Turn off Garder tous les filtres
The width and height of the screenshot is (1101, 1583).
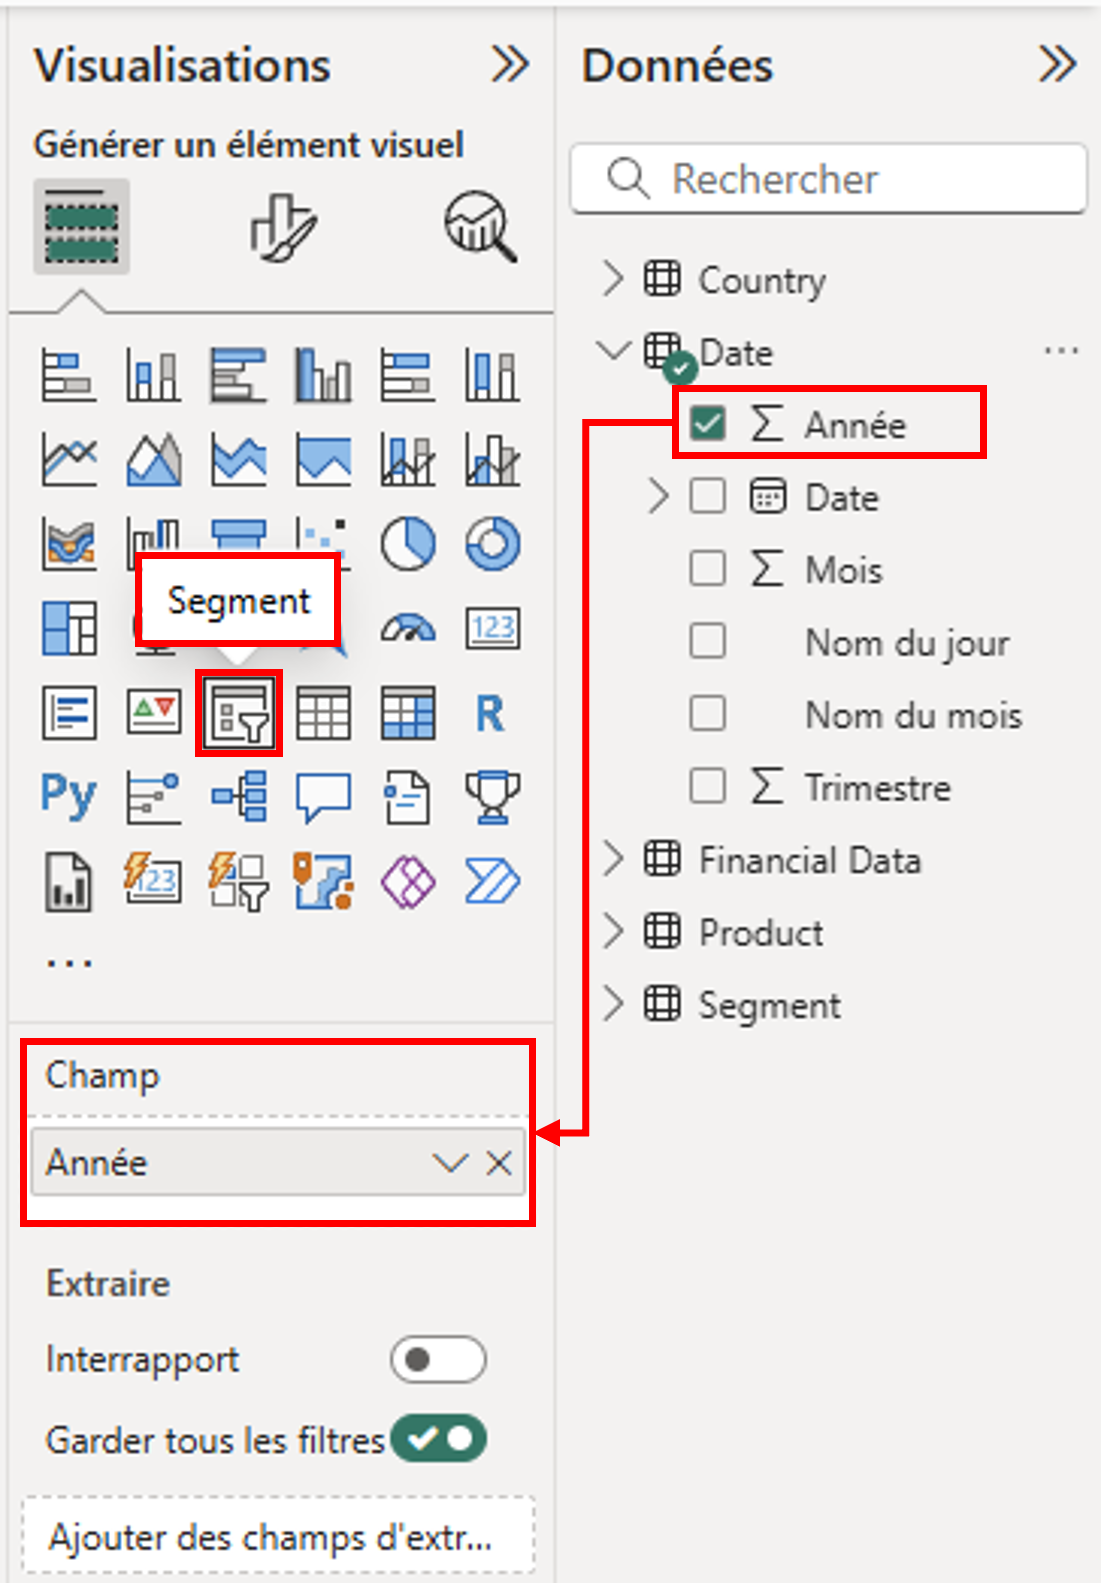point(438,1440)
